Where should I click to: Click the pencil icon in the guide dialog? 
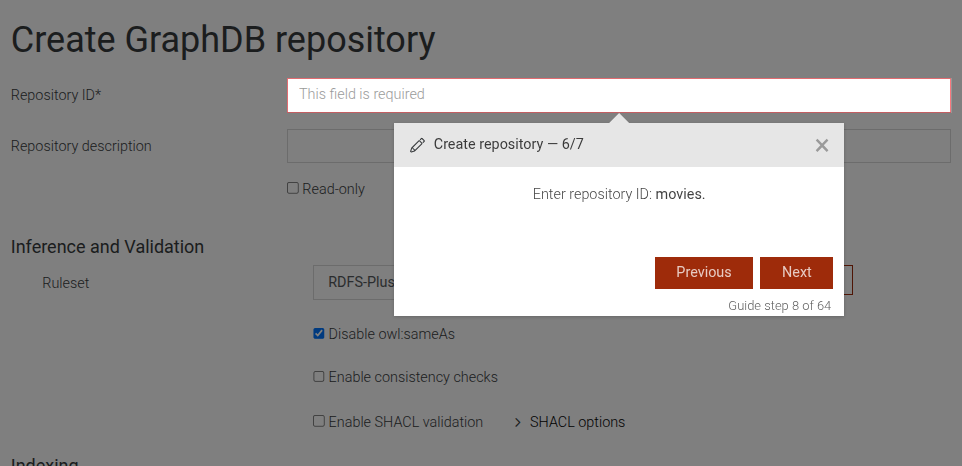418,145
